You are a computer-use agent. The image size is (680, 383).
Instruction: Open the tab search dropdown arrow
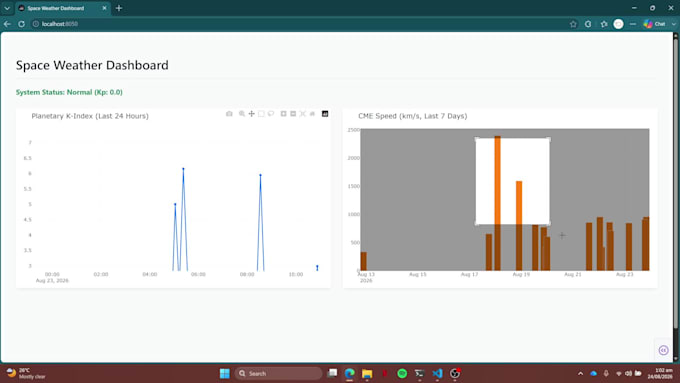coord(7,8)
